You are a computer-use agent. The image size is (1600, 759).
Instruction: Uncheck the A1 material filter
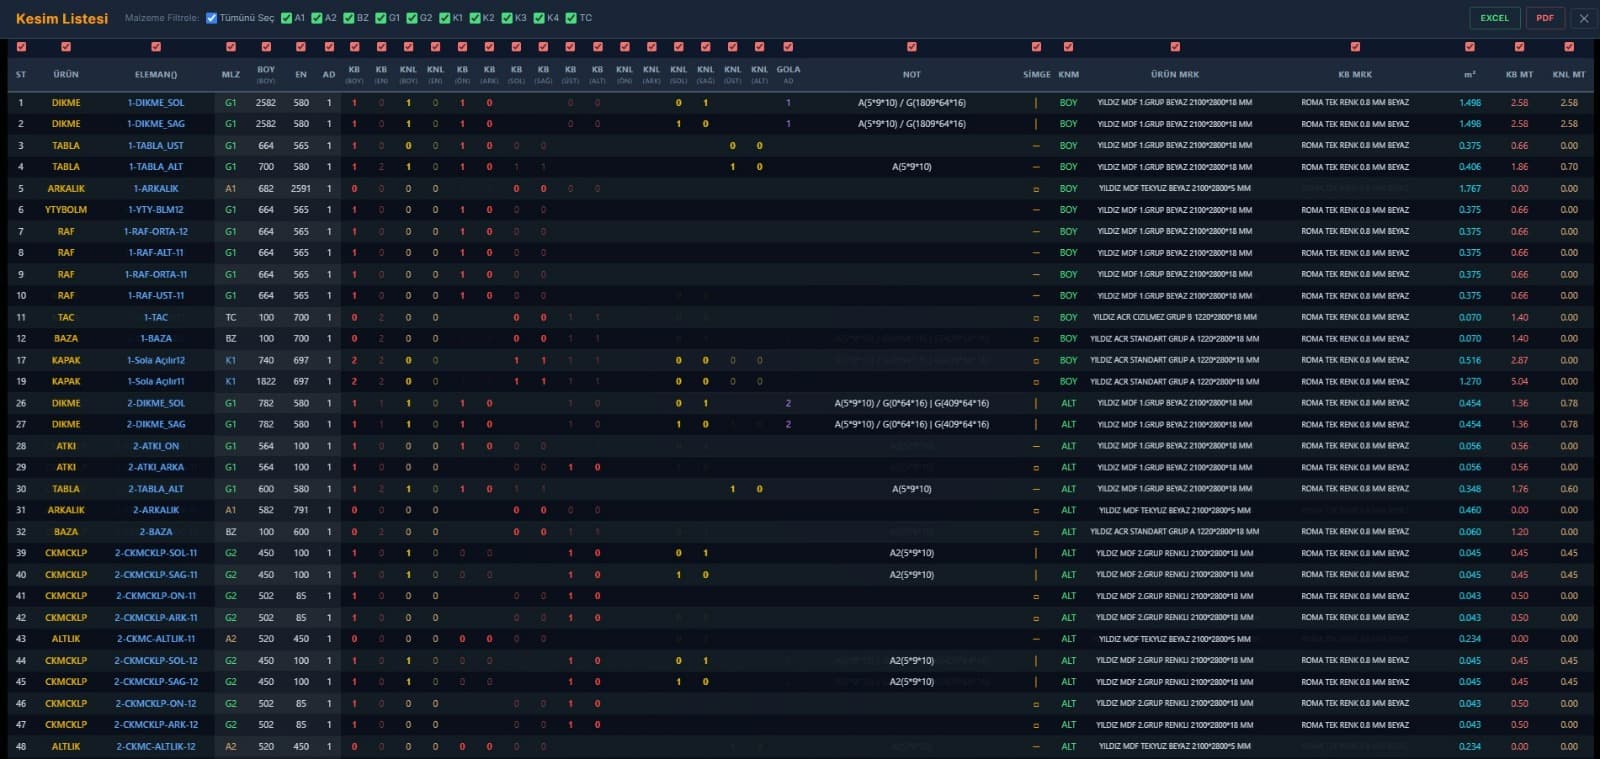(287, 18)
